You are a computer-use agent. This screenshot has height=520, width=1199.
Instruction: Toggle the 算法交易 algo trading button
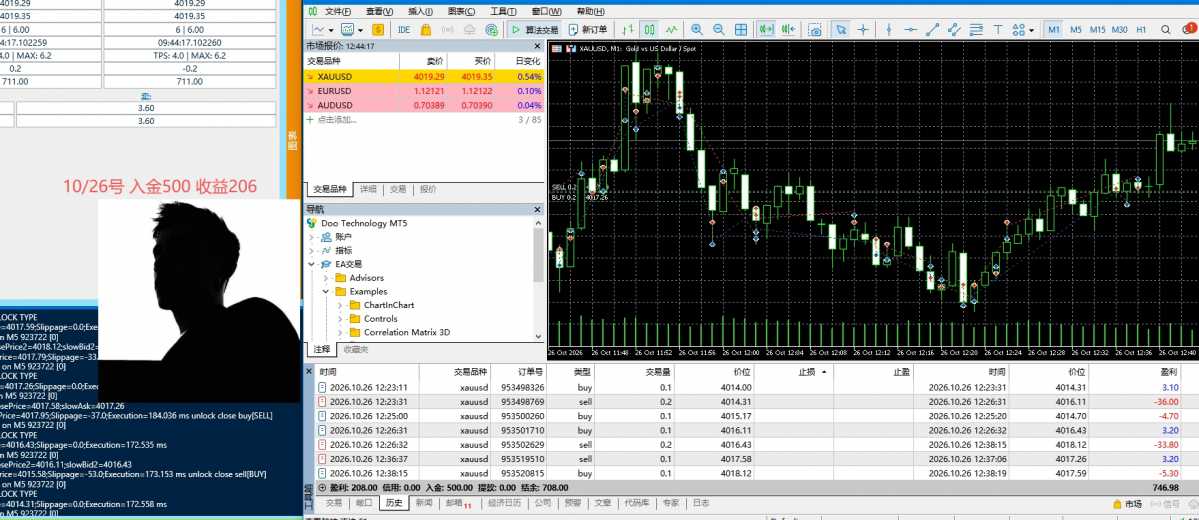pyautogui.click(x=534, y=29)
